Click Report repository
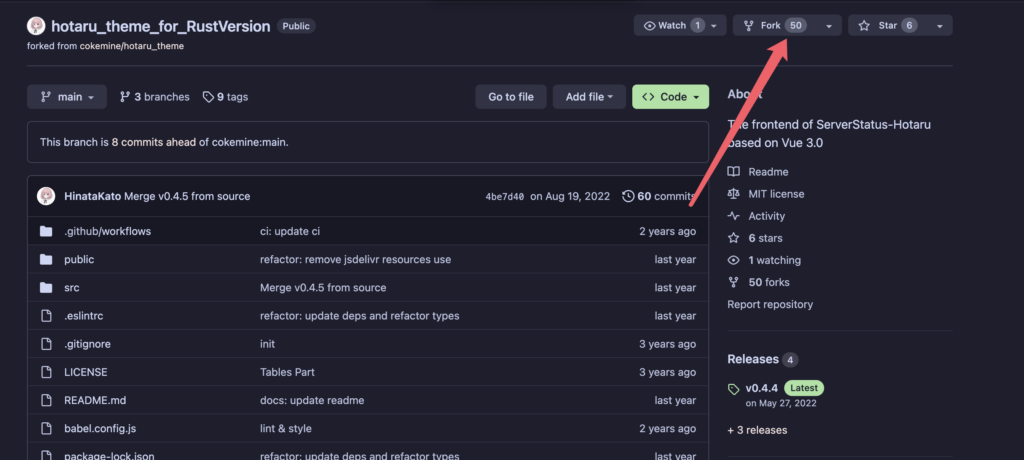1024x460 pixels. click(x=770, y=304)
